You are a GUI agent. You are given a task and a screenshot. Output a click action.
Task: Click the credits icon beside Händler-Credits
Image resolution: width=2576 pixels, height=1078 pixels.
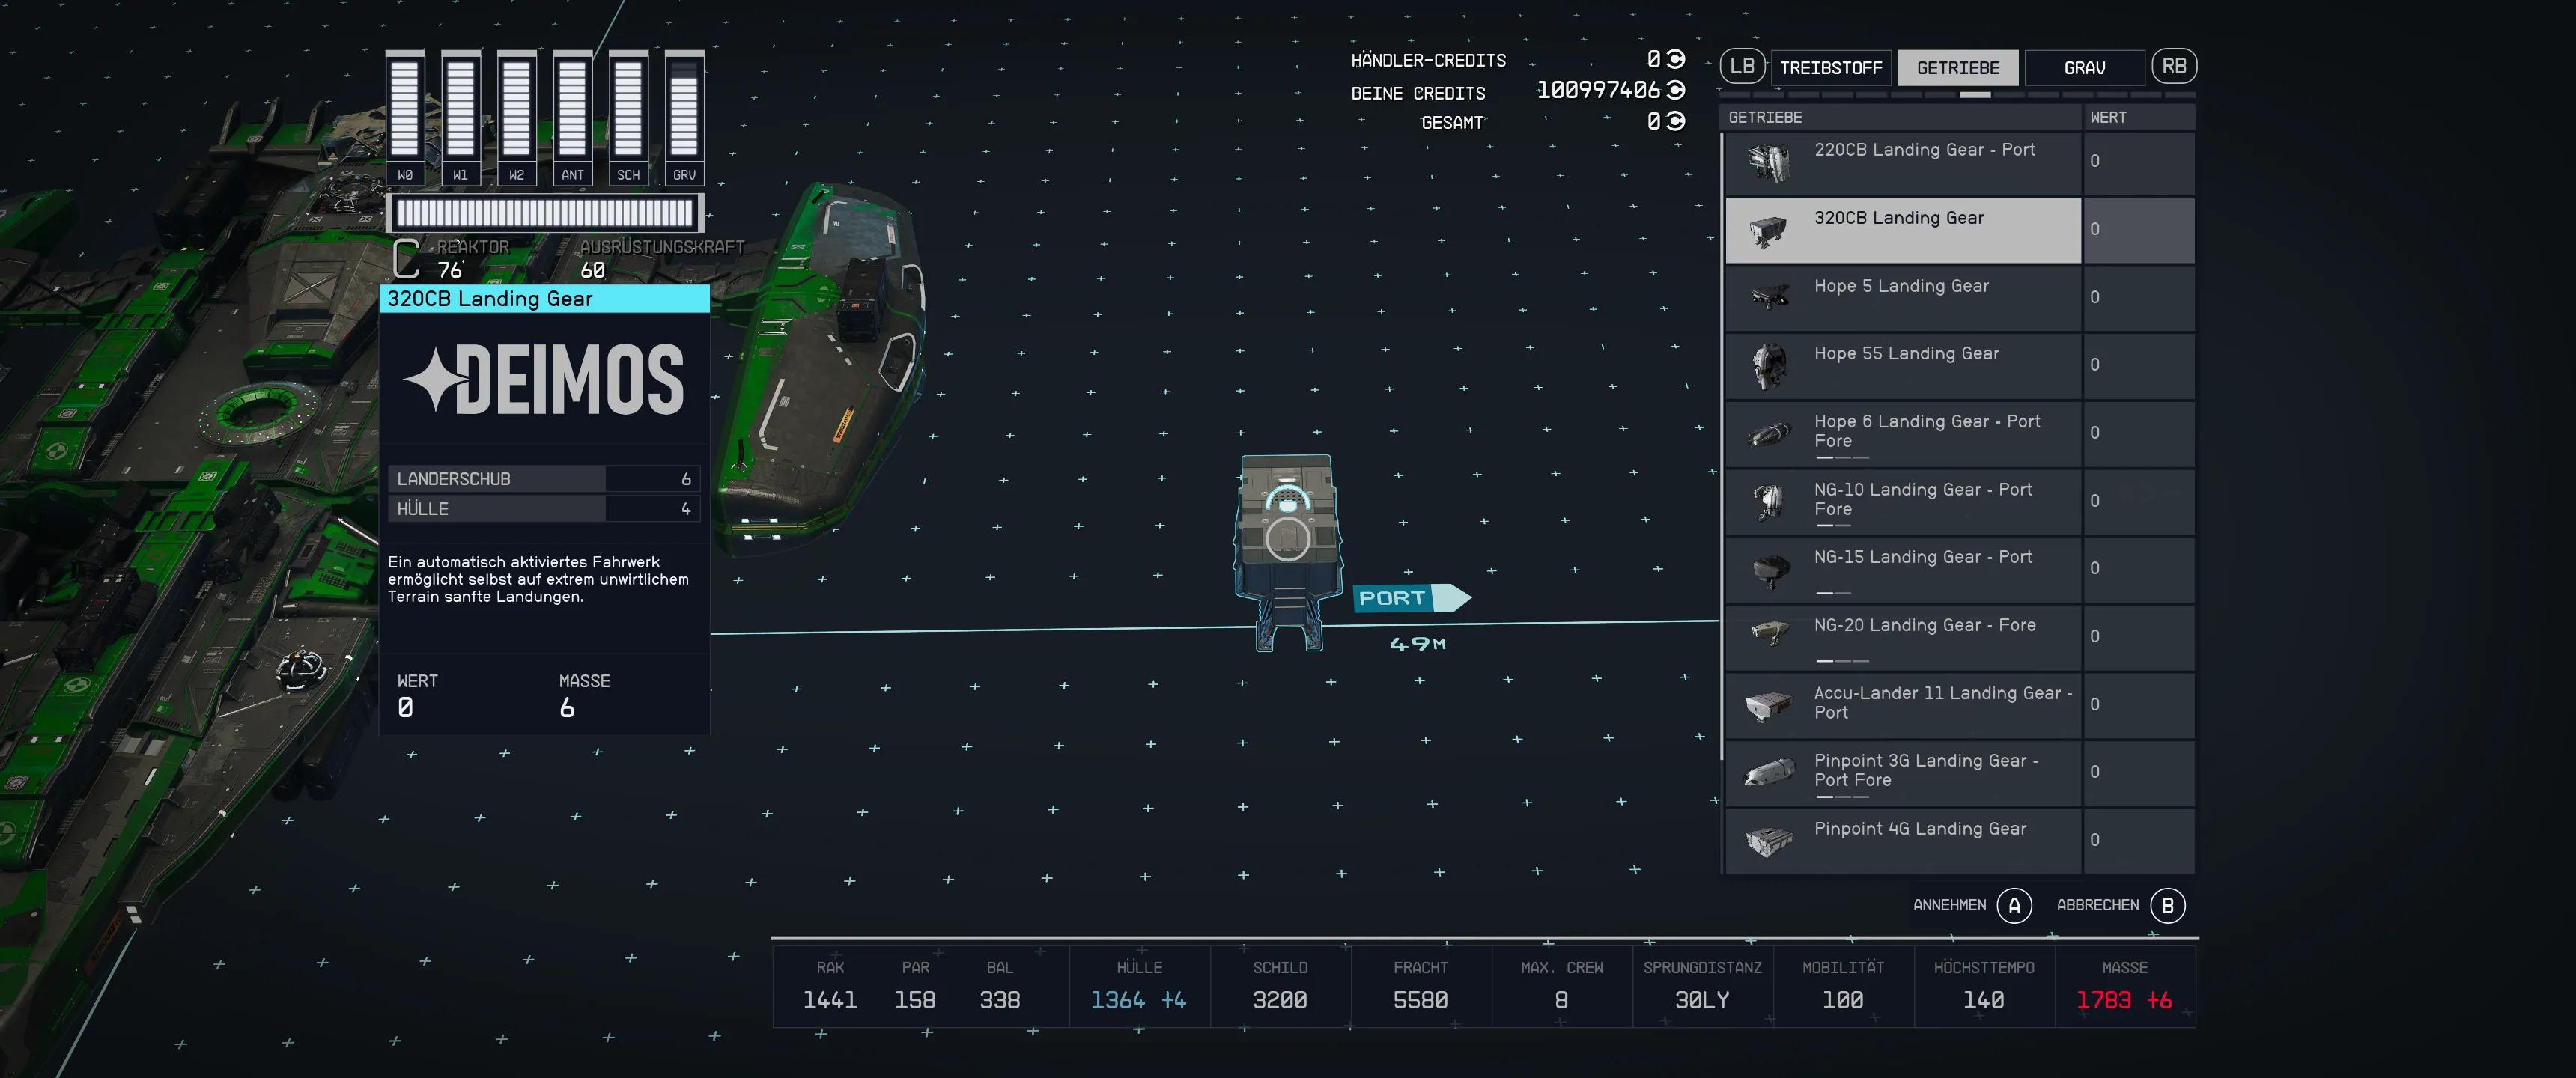pos(1676,59)
